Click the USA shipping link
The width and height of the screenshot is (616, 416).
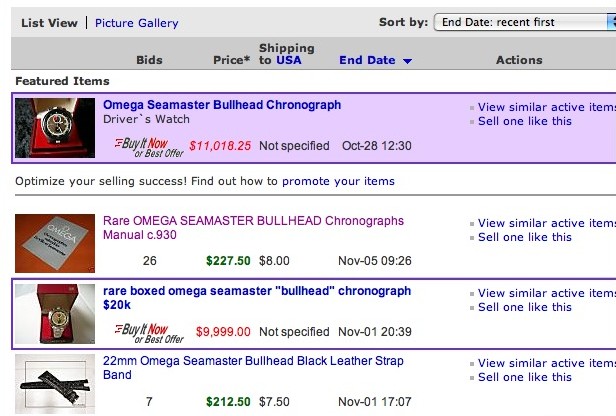pos(289,60)
